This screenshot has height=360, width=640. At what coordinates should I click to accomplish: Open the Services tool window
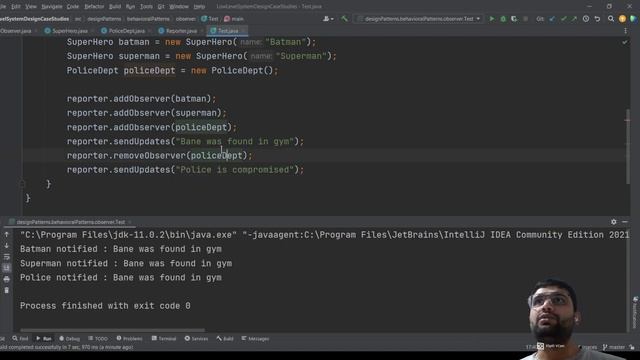tap(196, 338)
